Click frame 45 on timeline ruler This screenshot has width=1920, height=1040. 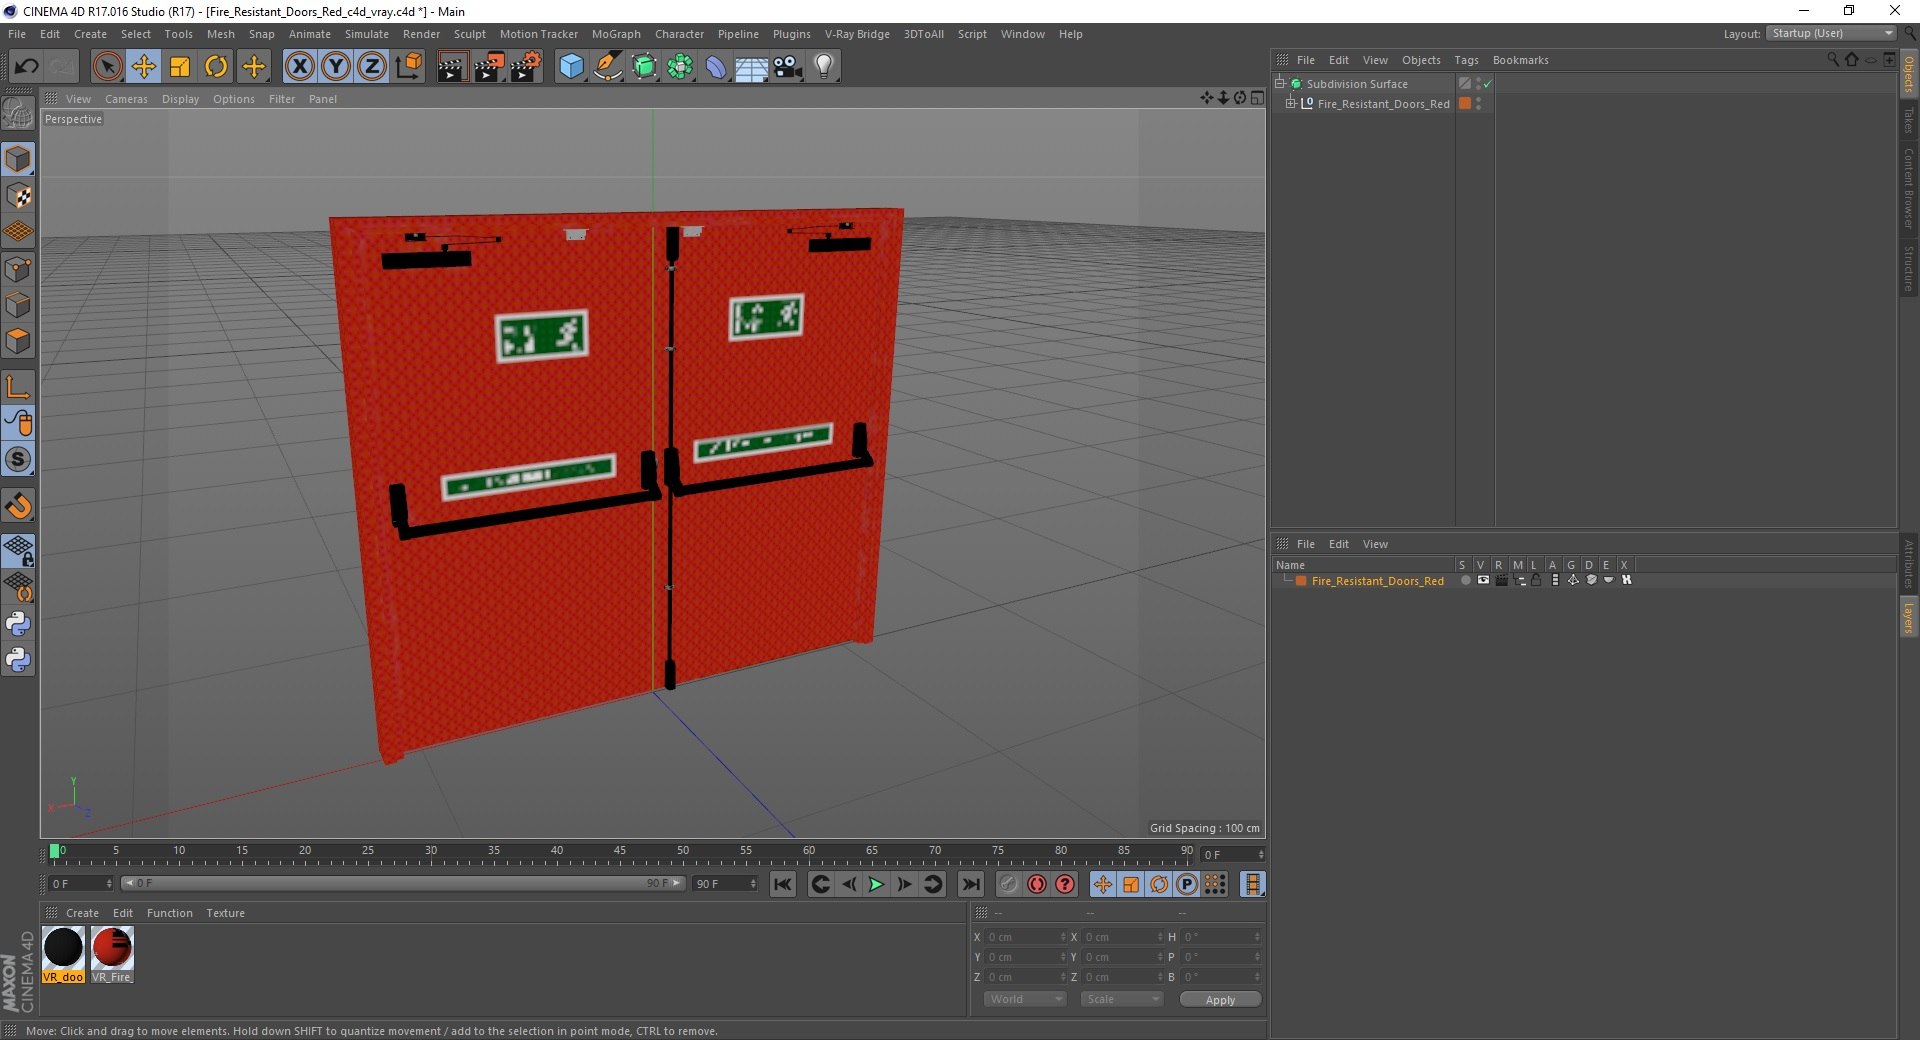point(620,853)
